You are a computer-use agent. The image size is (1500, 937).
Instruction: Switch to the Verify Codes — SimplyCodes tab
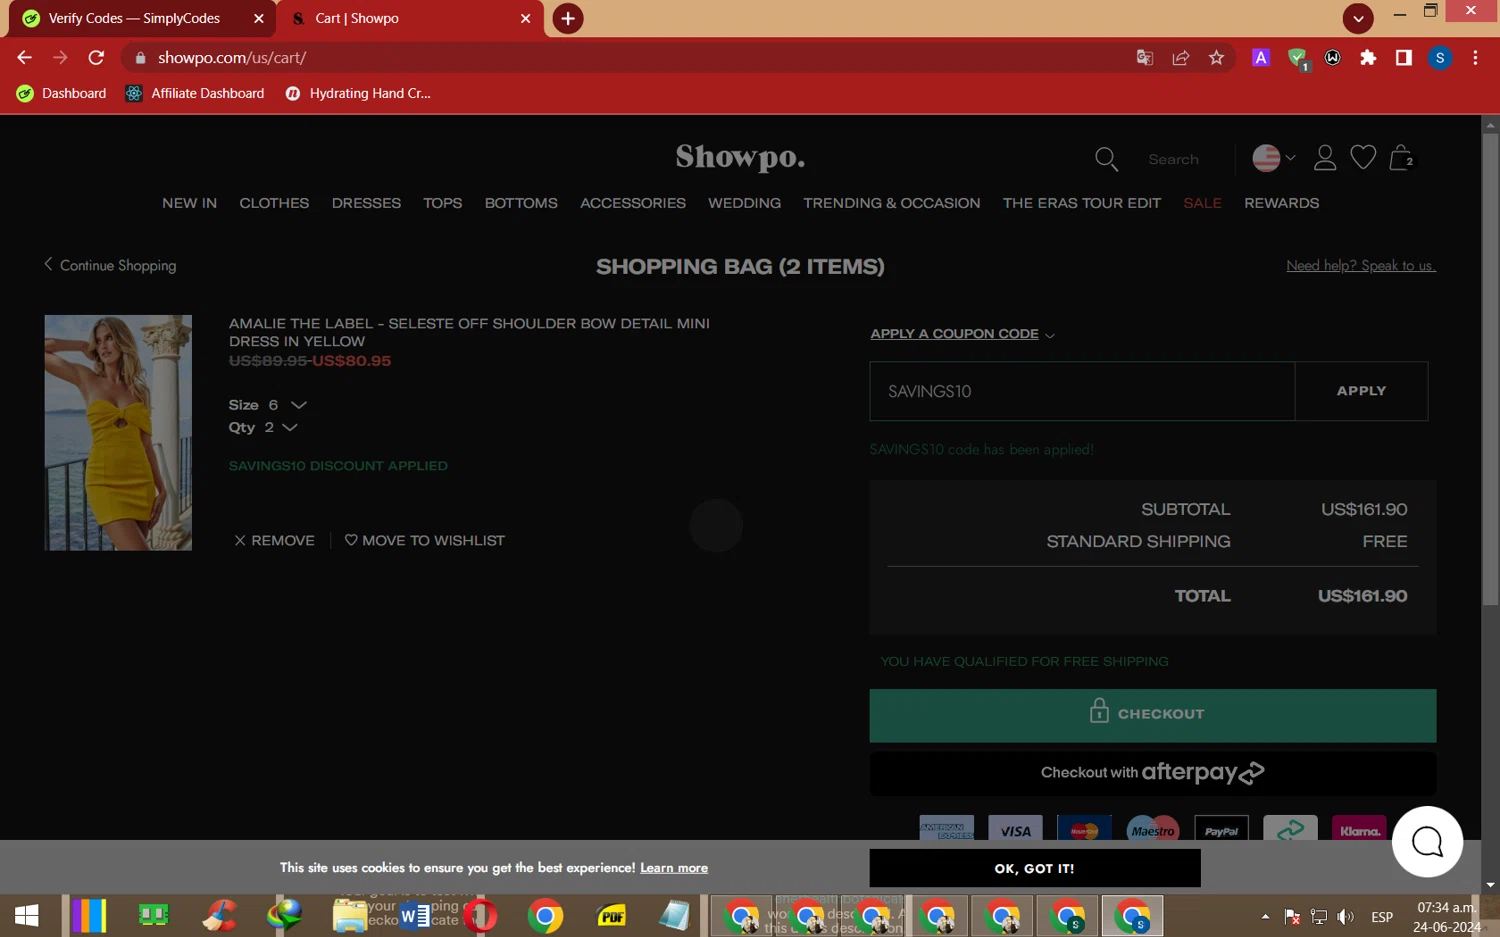pos(134,18)
